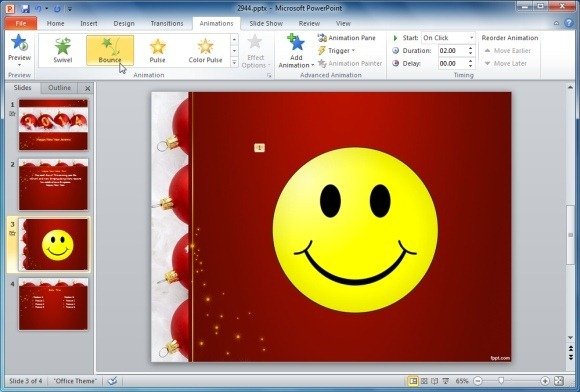This screenshot has height=392, width=580.
Task: Click the Add Animation star icon
Action: click(x=296, y=42)
